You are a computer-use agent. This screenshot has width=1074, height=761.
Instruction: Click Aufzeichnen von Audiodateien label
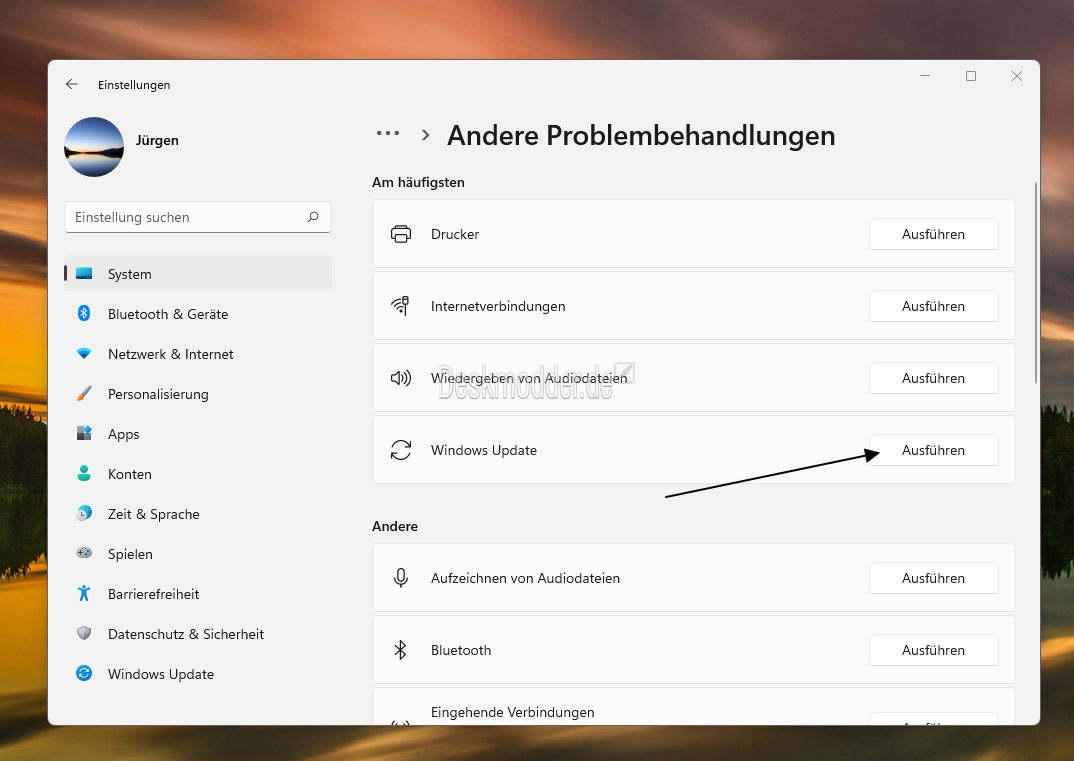525,578
